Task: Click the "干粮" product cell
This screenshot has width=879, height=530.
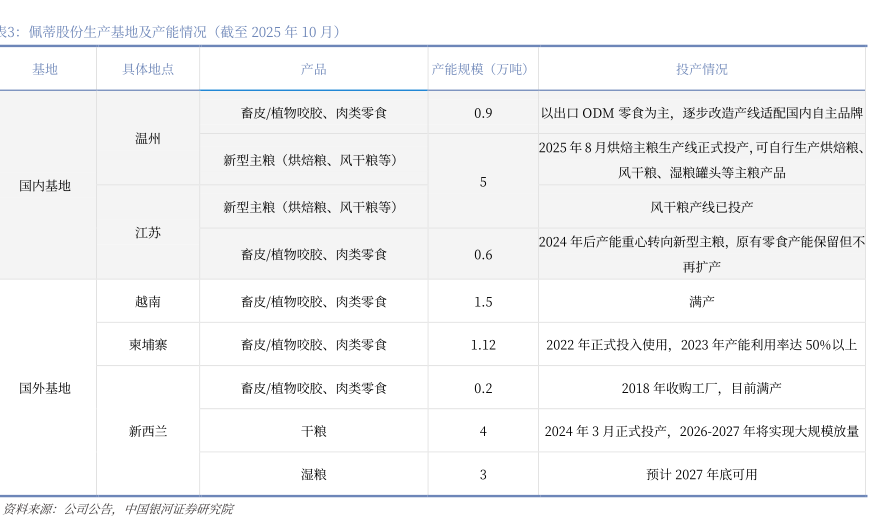Action: (313, 431)
